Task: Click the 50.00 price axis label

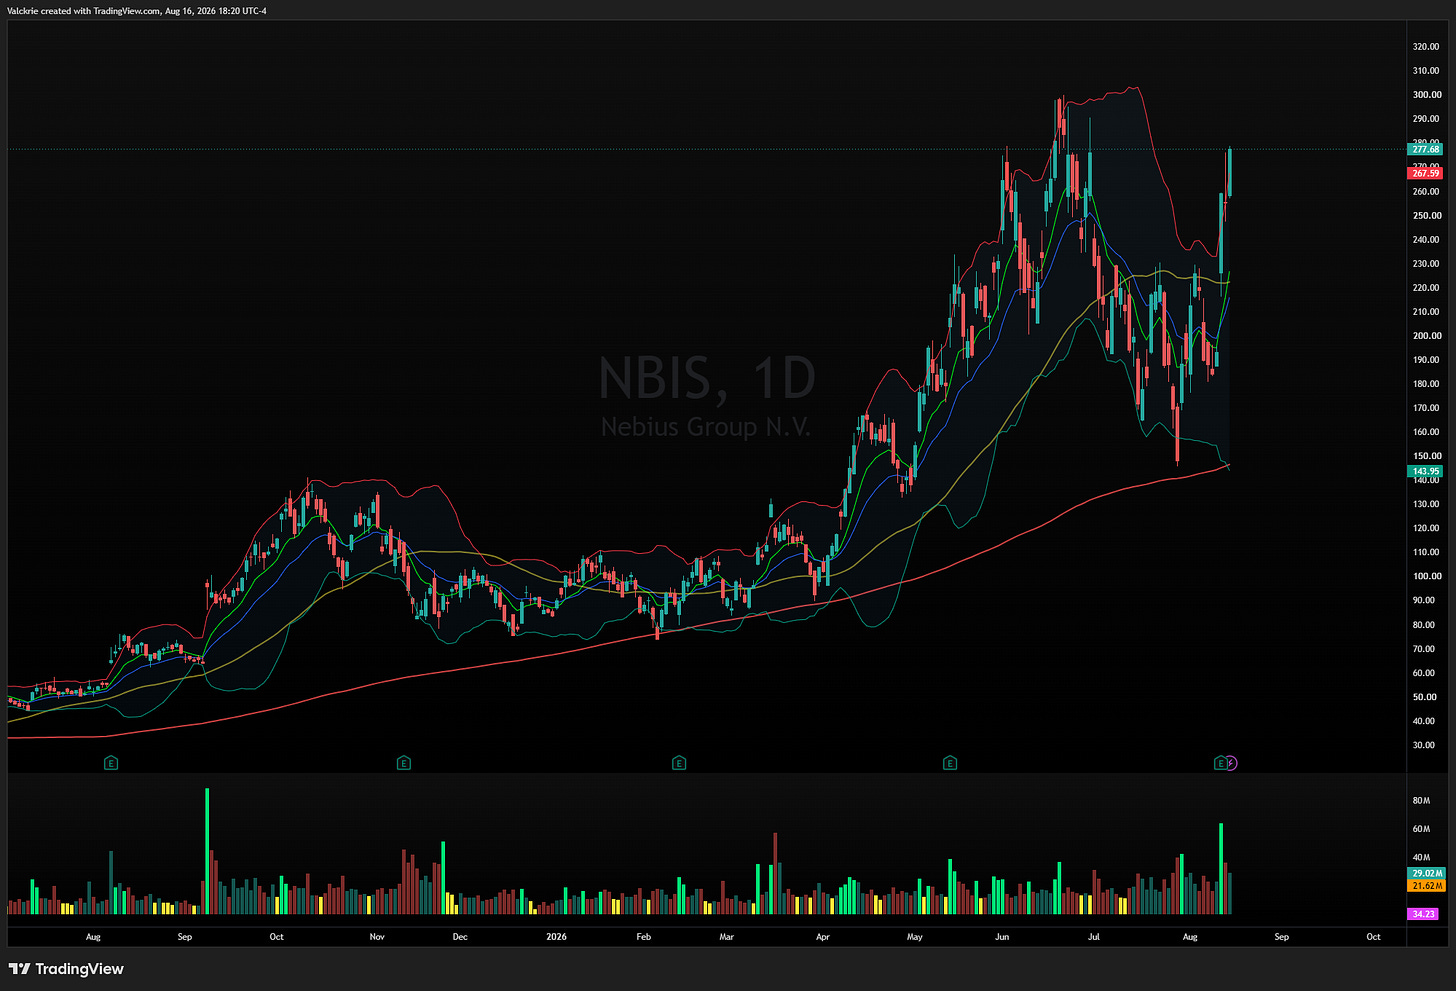Action: (x=1423, y=697)
